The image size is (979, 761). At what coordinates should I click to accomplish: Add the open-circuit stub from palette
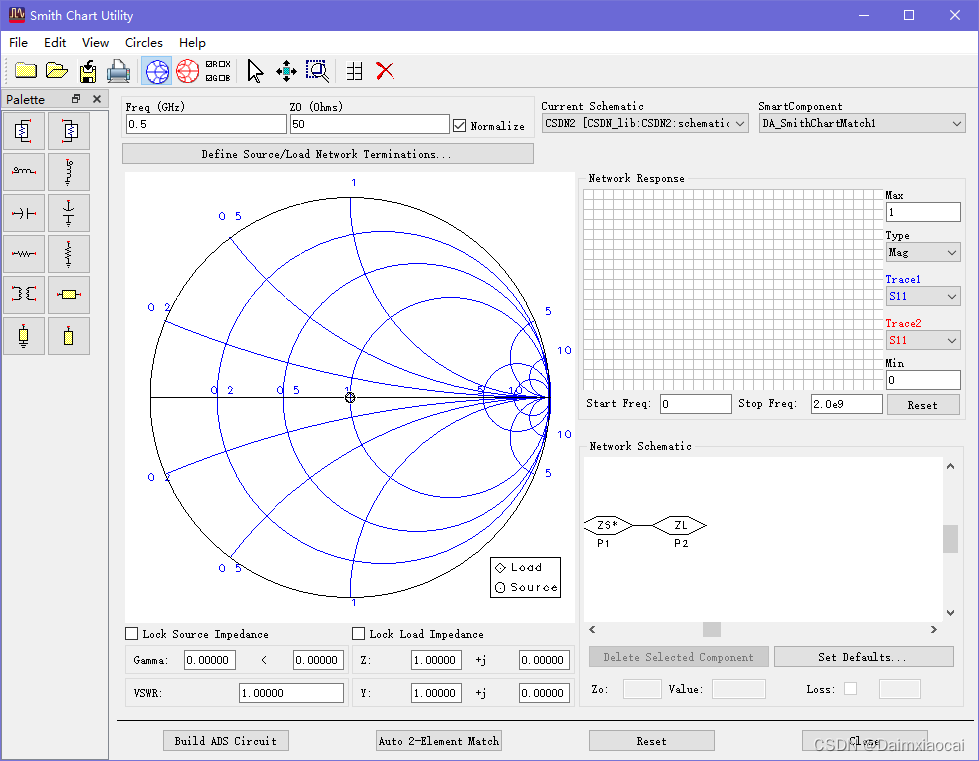point(69,336)
